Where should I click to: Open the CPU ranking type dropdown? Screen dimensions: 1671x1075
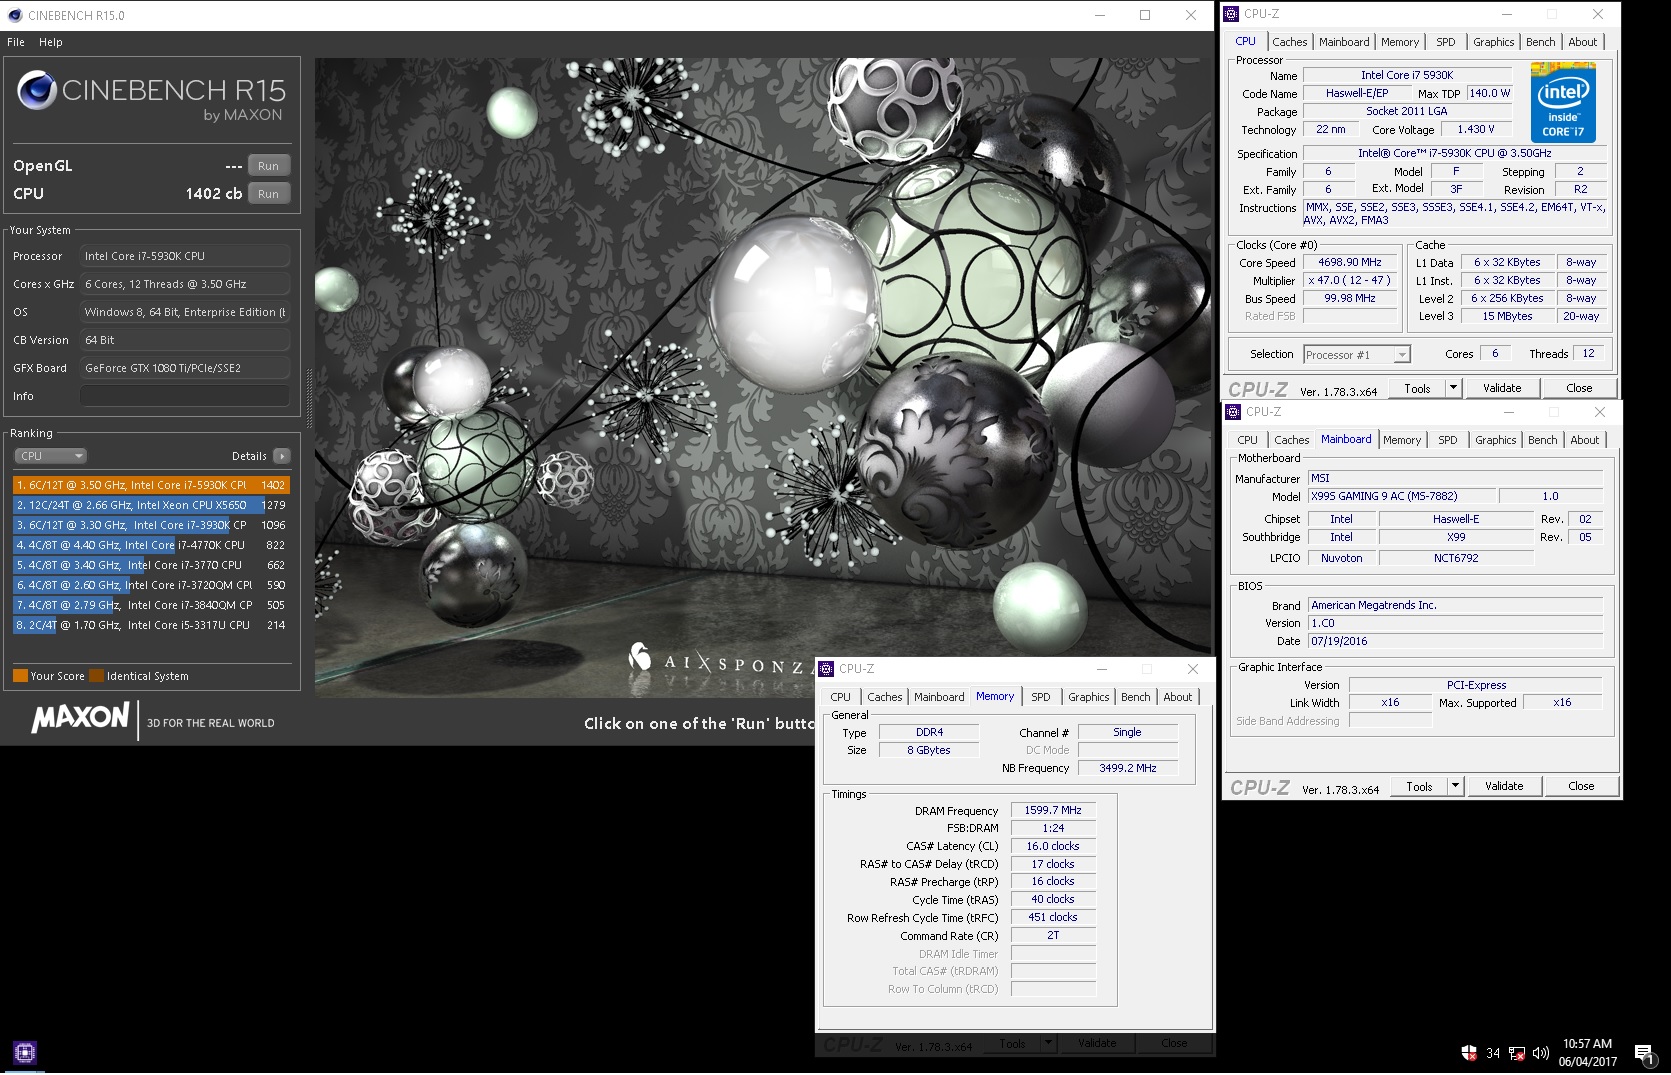tap(50, 456)
